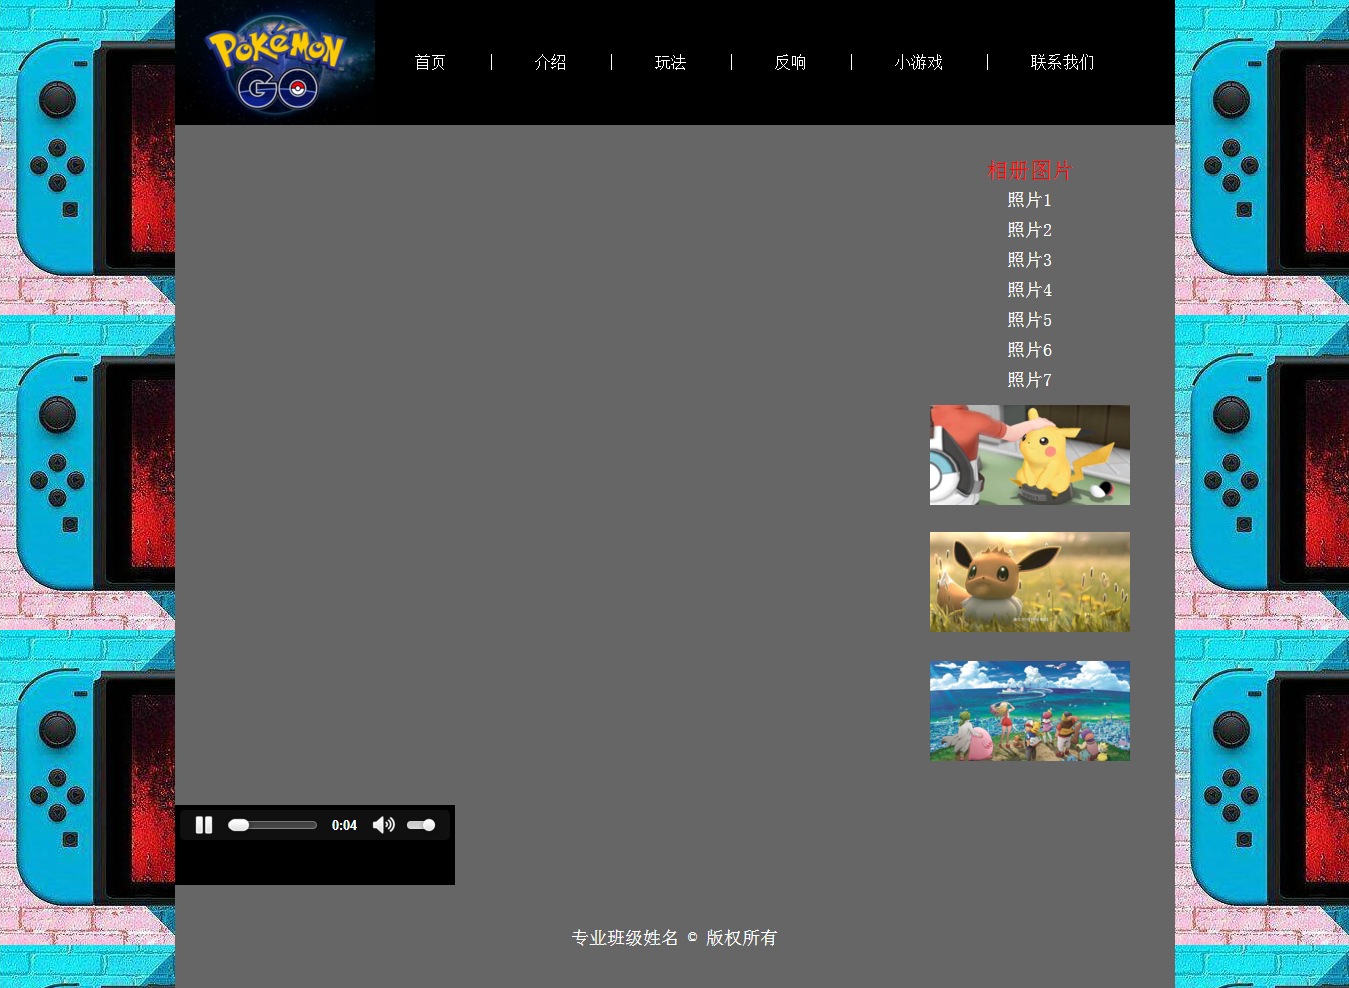Click the 专业班级姓名 © 版权所有 footer text

pos(674,938)
